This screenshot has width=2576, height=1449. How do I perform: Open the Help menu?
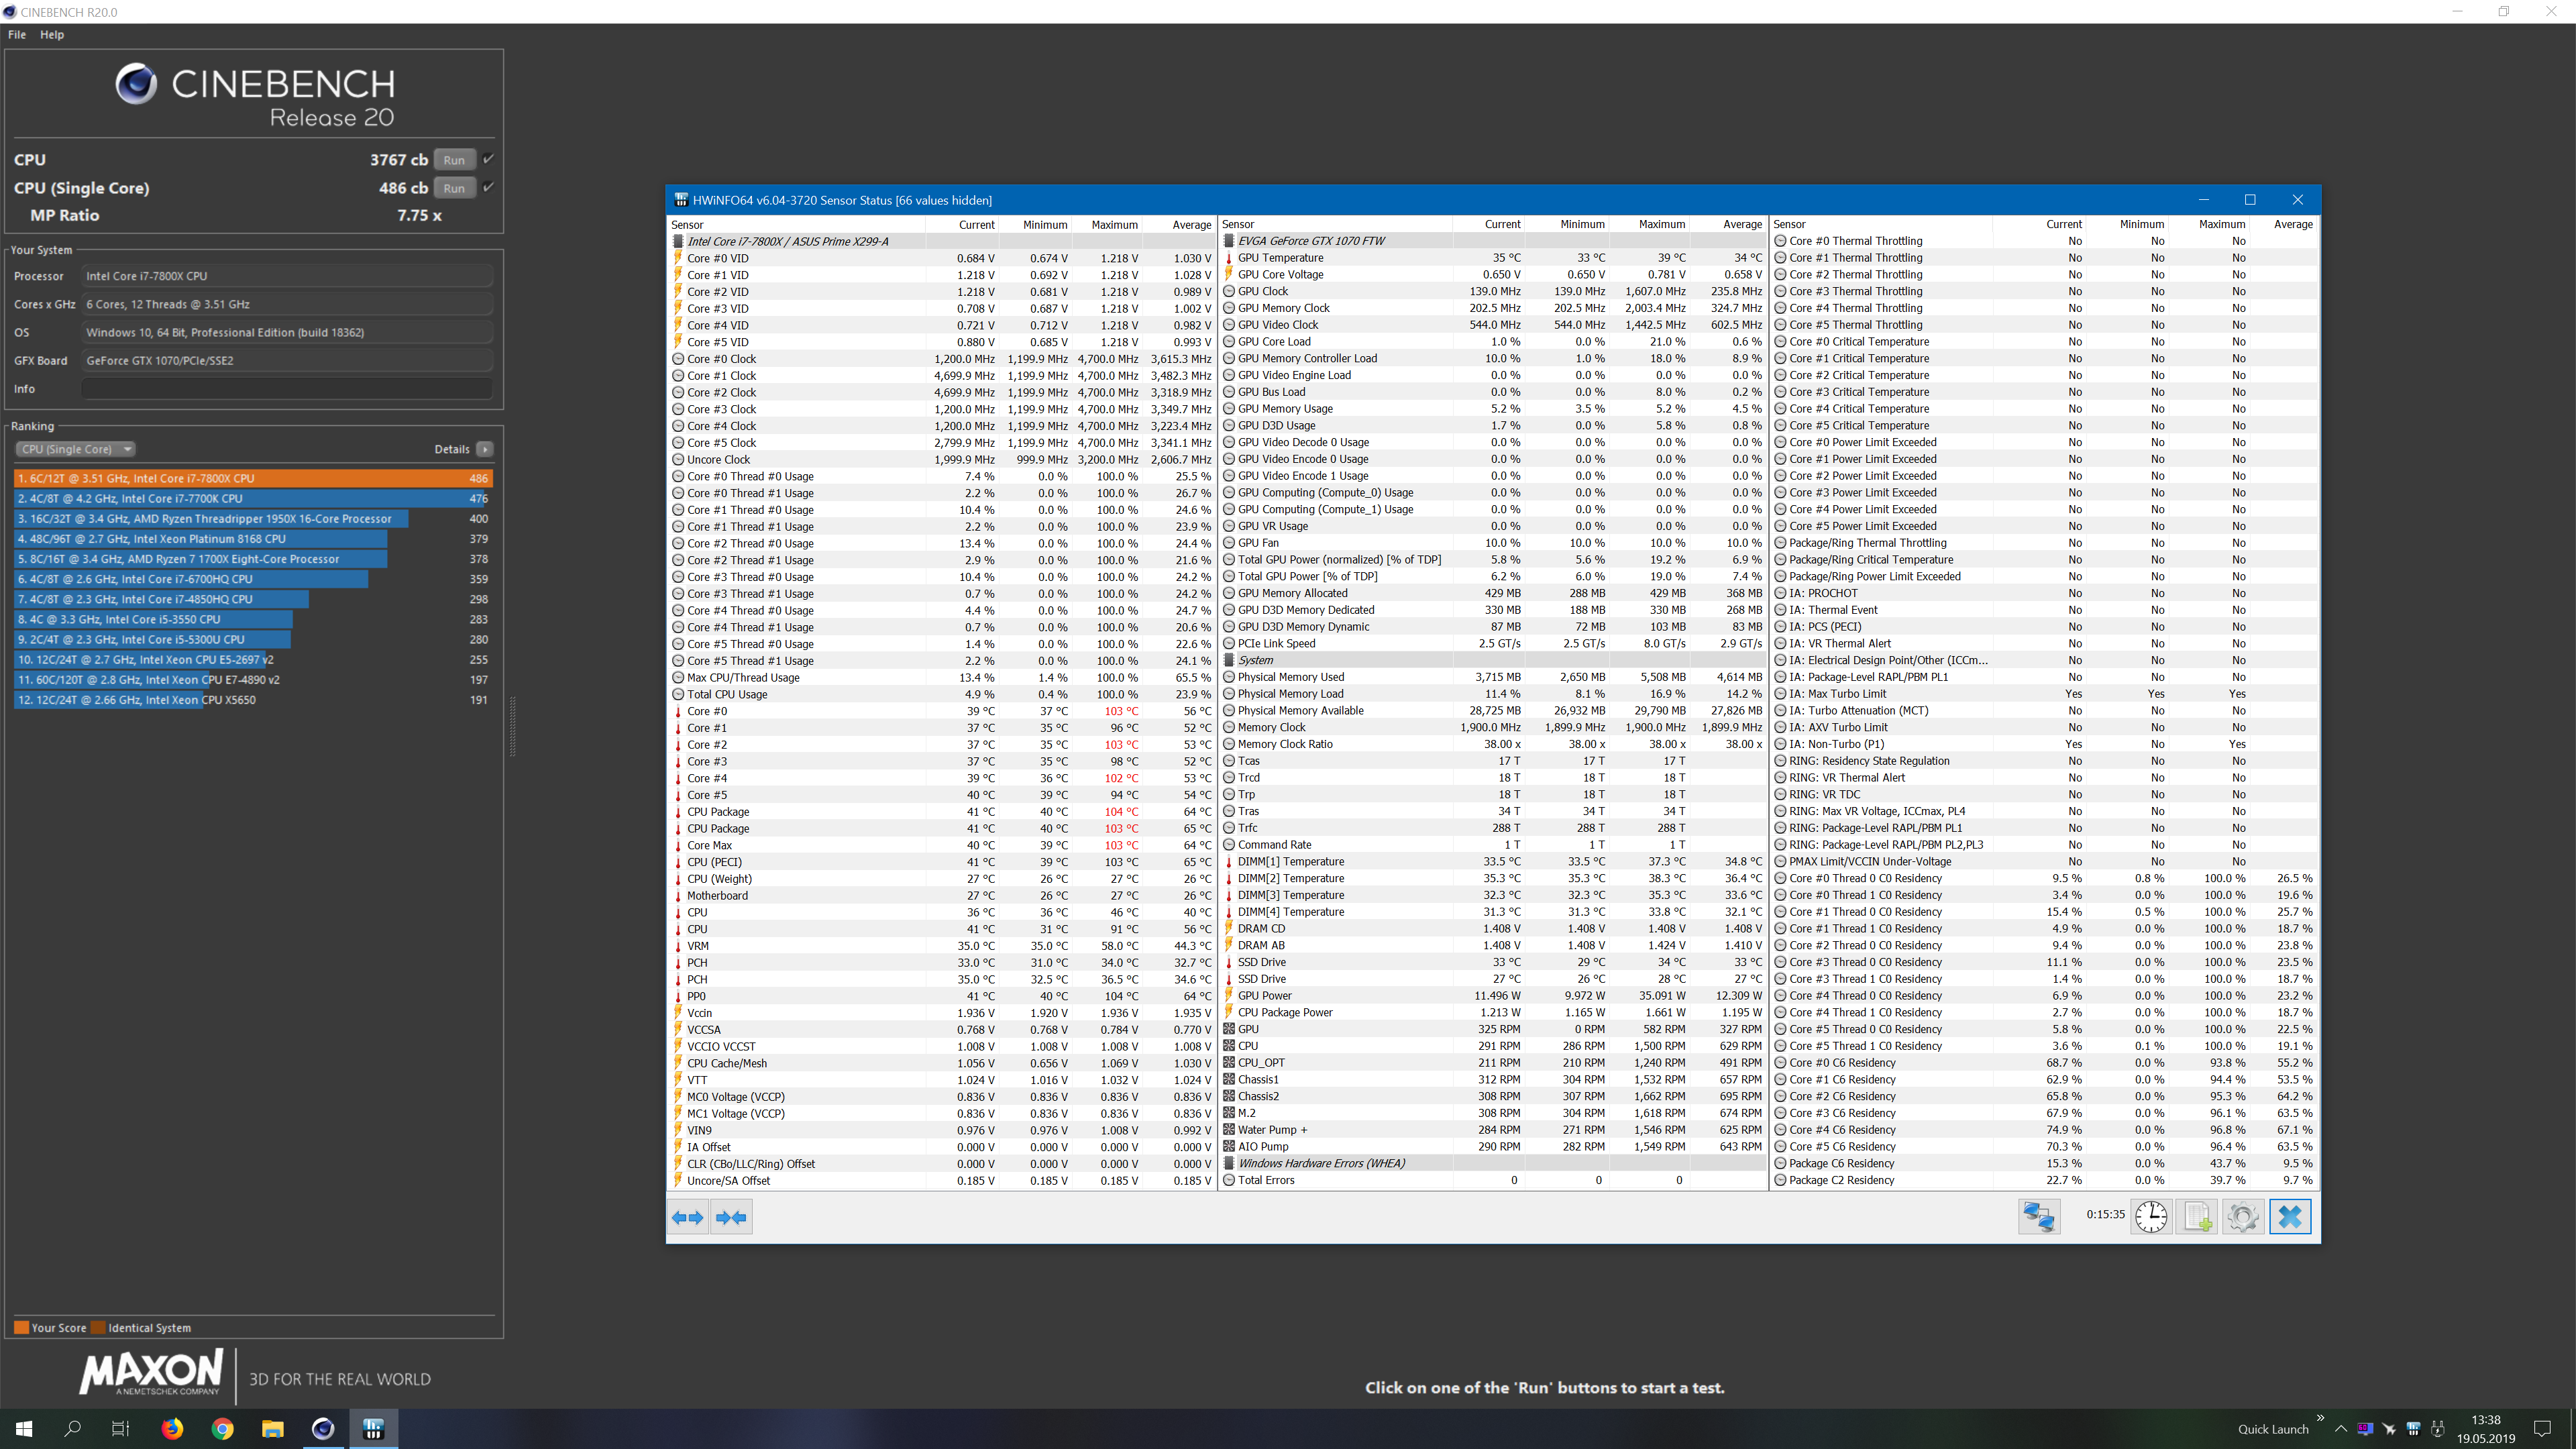click(x=52, y=34)
